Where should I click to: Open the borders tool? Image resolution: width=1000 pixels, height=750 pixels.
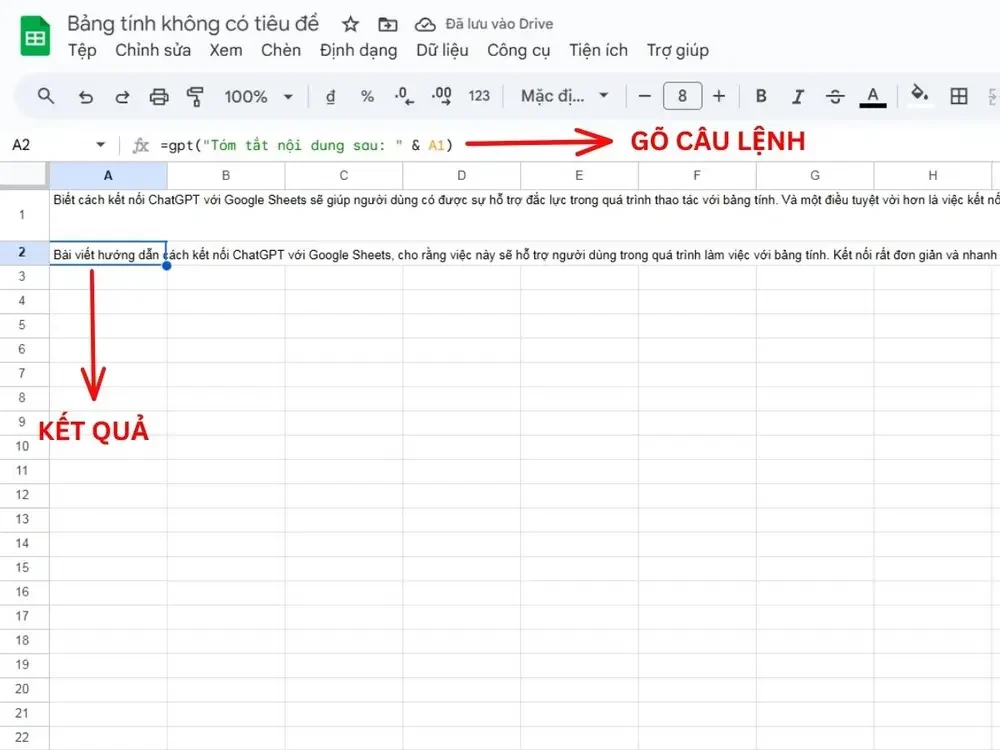point(959,96)
